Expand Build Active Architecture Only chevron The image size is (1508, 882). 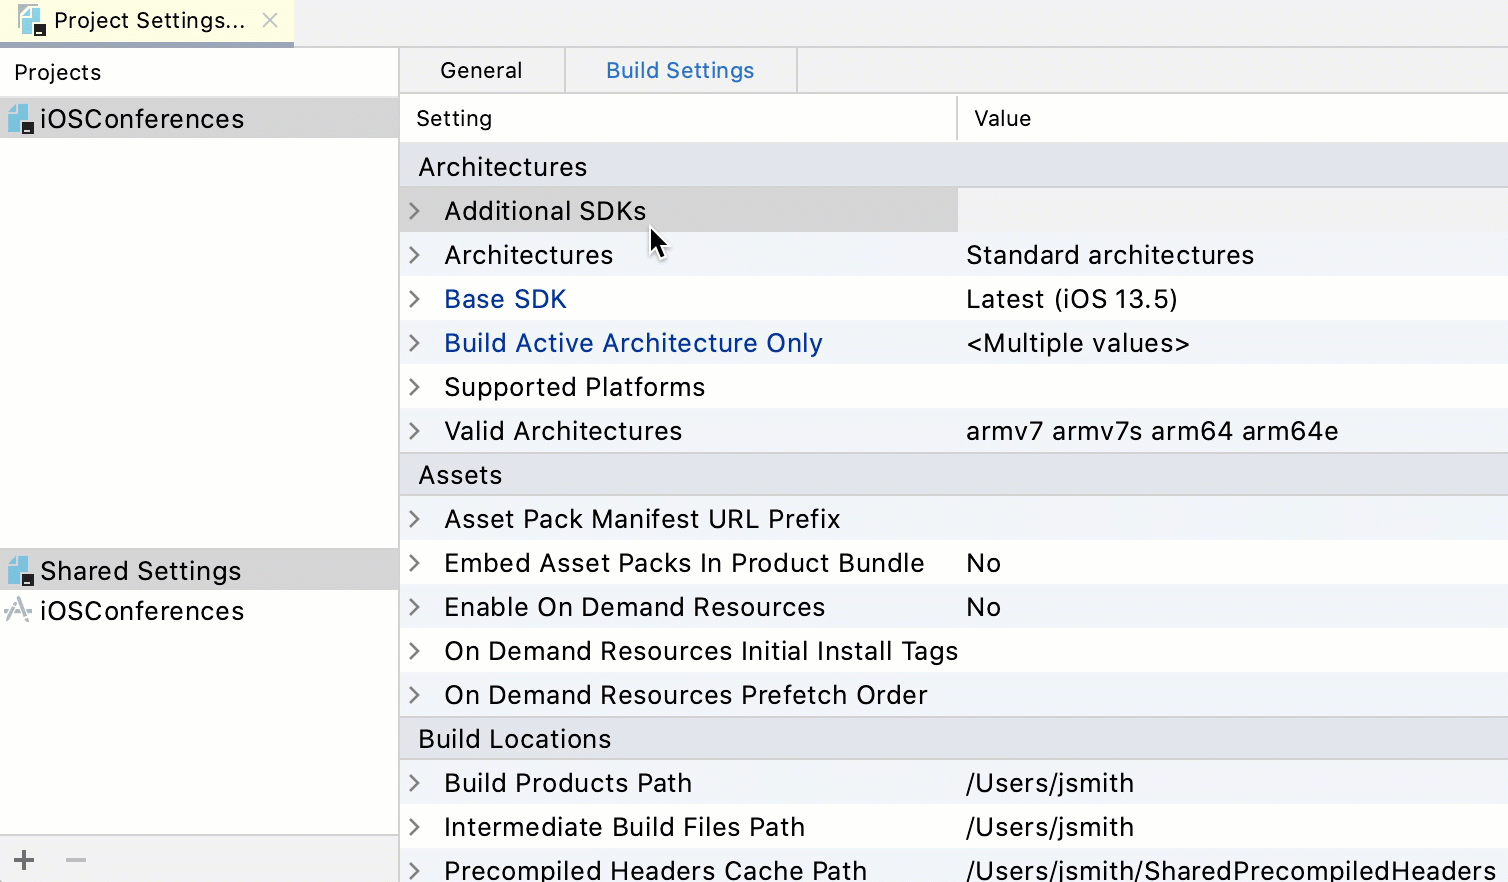point(415,343)
